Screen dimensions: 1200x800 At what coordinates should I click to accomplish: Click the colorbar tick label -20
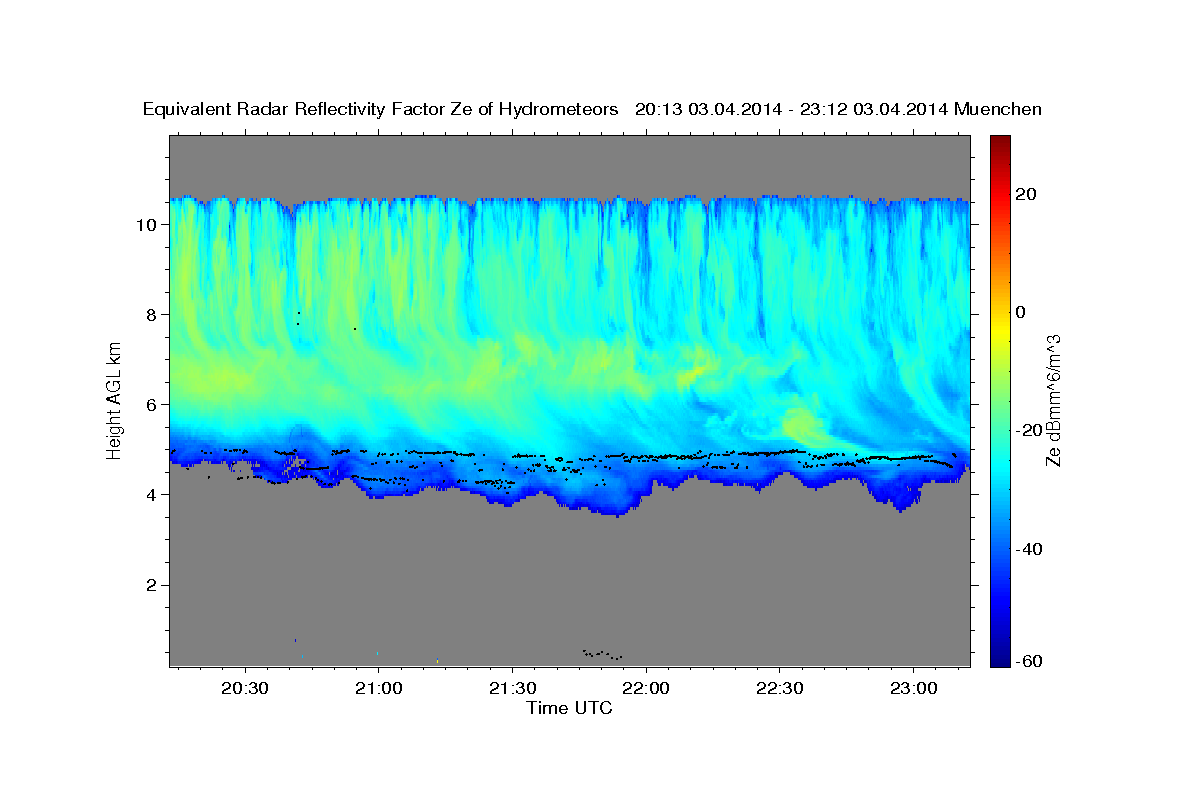(x=1030, y=431)
